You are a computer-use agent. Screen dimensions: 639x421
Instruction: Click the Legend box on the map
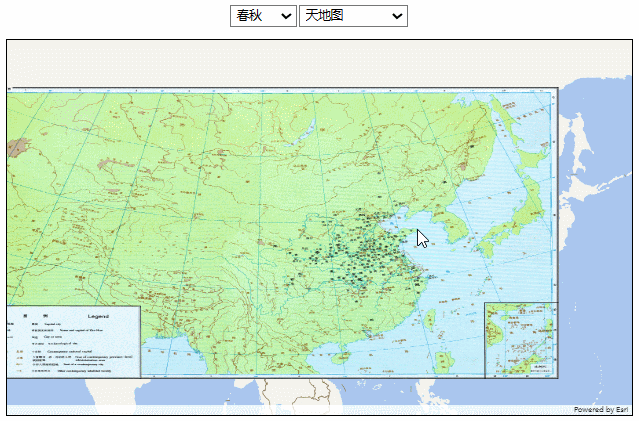tap(73, 341)
